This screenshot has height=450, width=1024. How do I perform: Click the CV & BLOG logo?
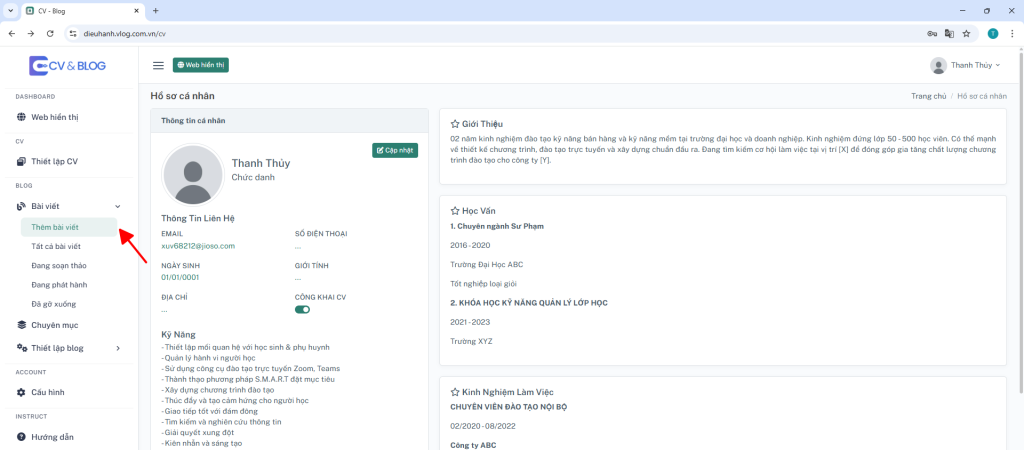tap(67, 65)
